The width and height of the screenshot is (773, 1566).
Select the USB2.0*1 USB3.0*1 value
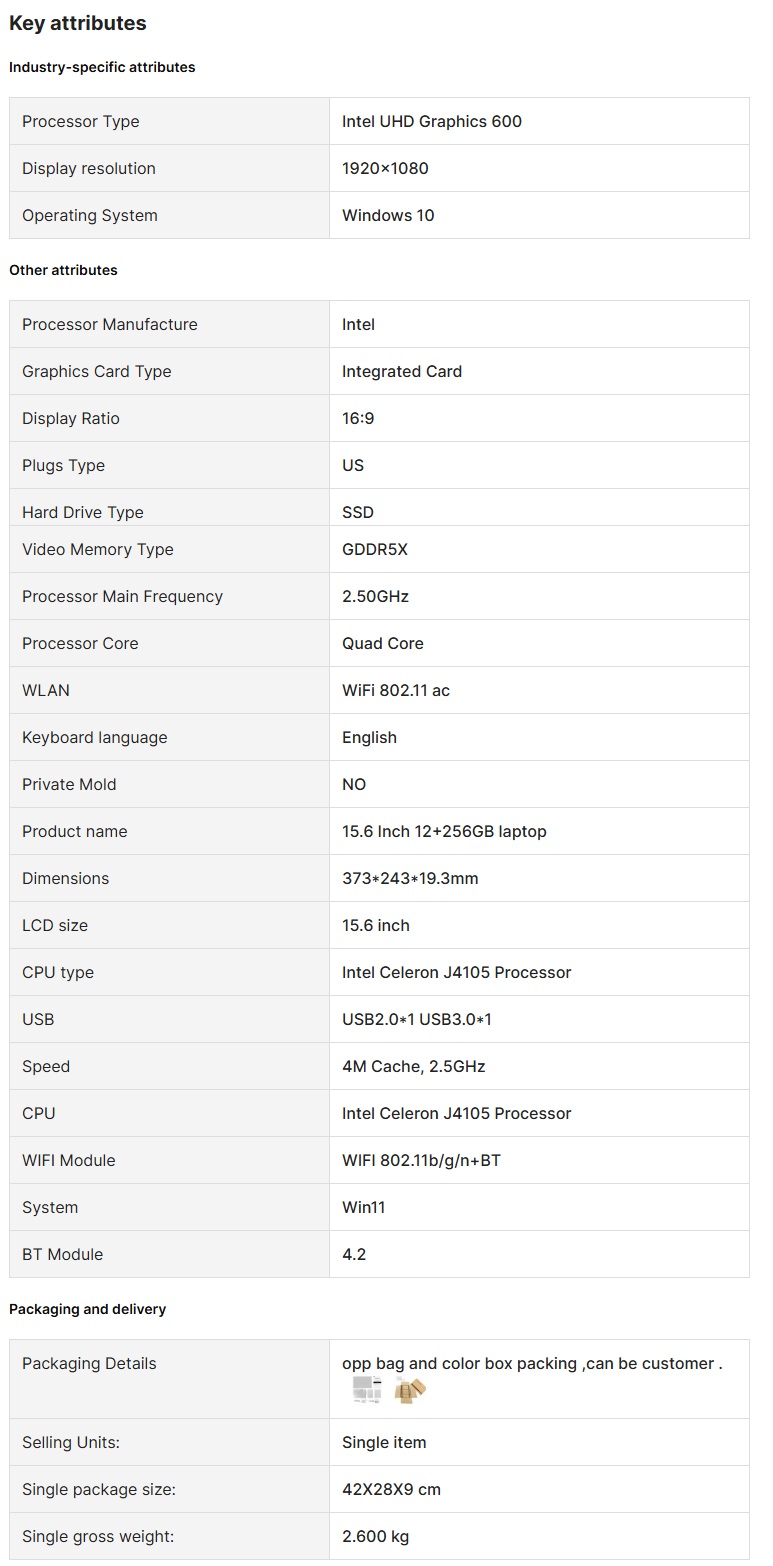[x=417, y=1019]
